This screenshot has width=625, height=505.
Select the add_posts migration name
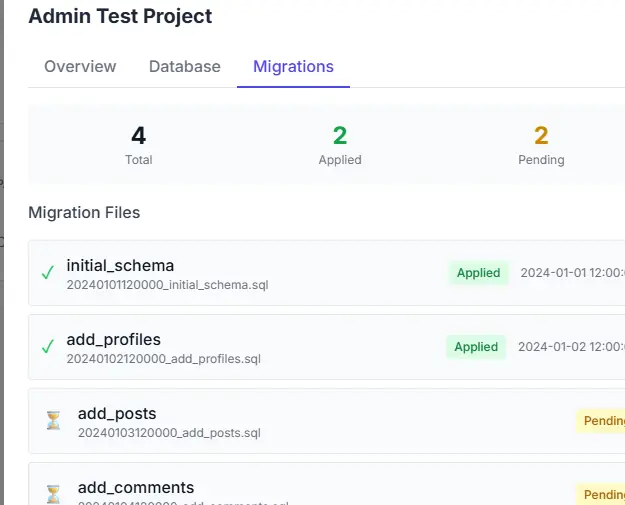pos(117,414)
